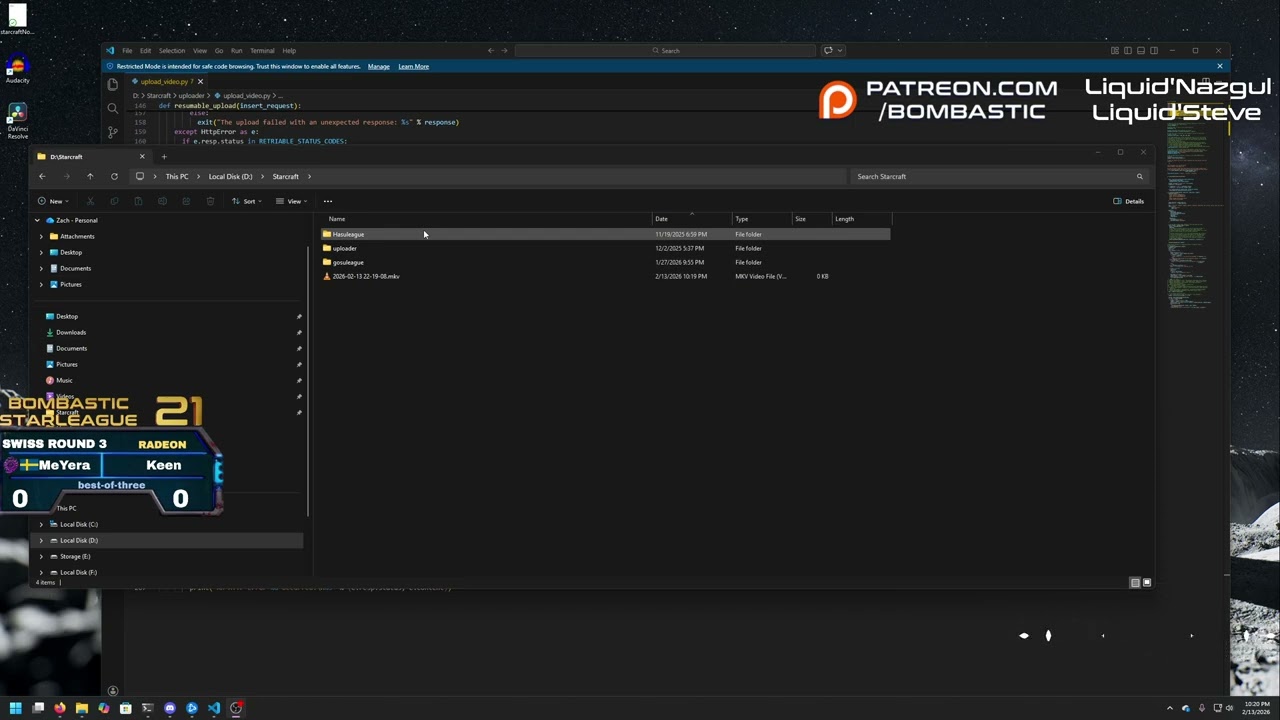Toggle VS Code secondary sidebar layout icon
Image resolution: width=1280 pixels, height=720 pixels.
click(x=1153, y=50)
